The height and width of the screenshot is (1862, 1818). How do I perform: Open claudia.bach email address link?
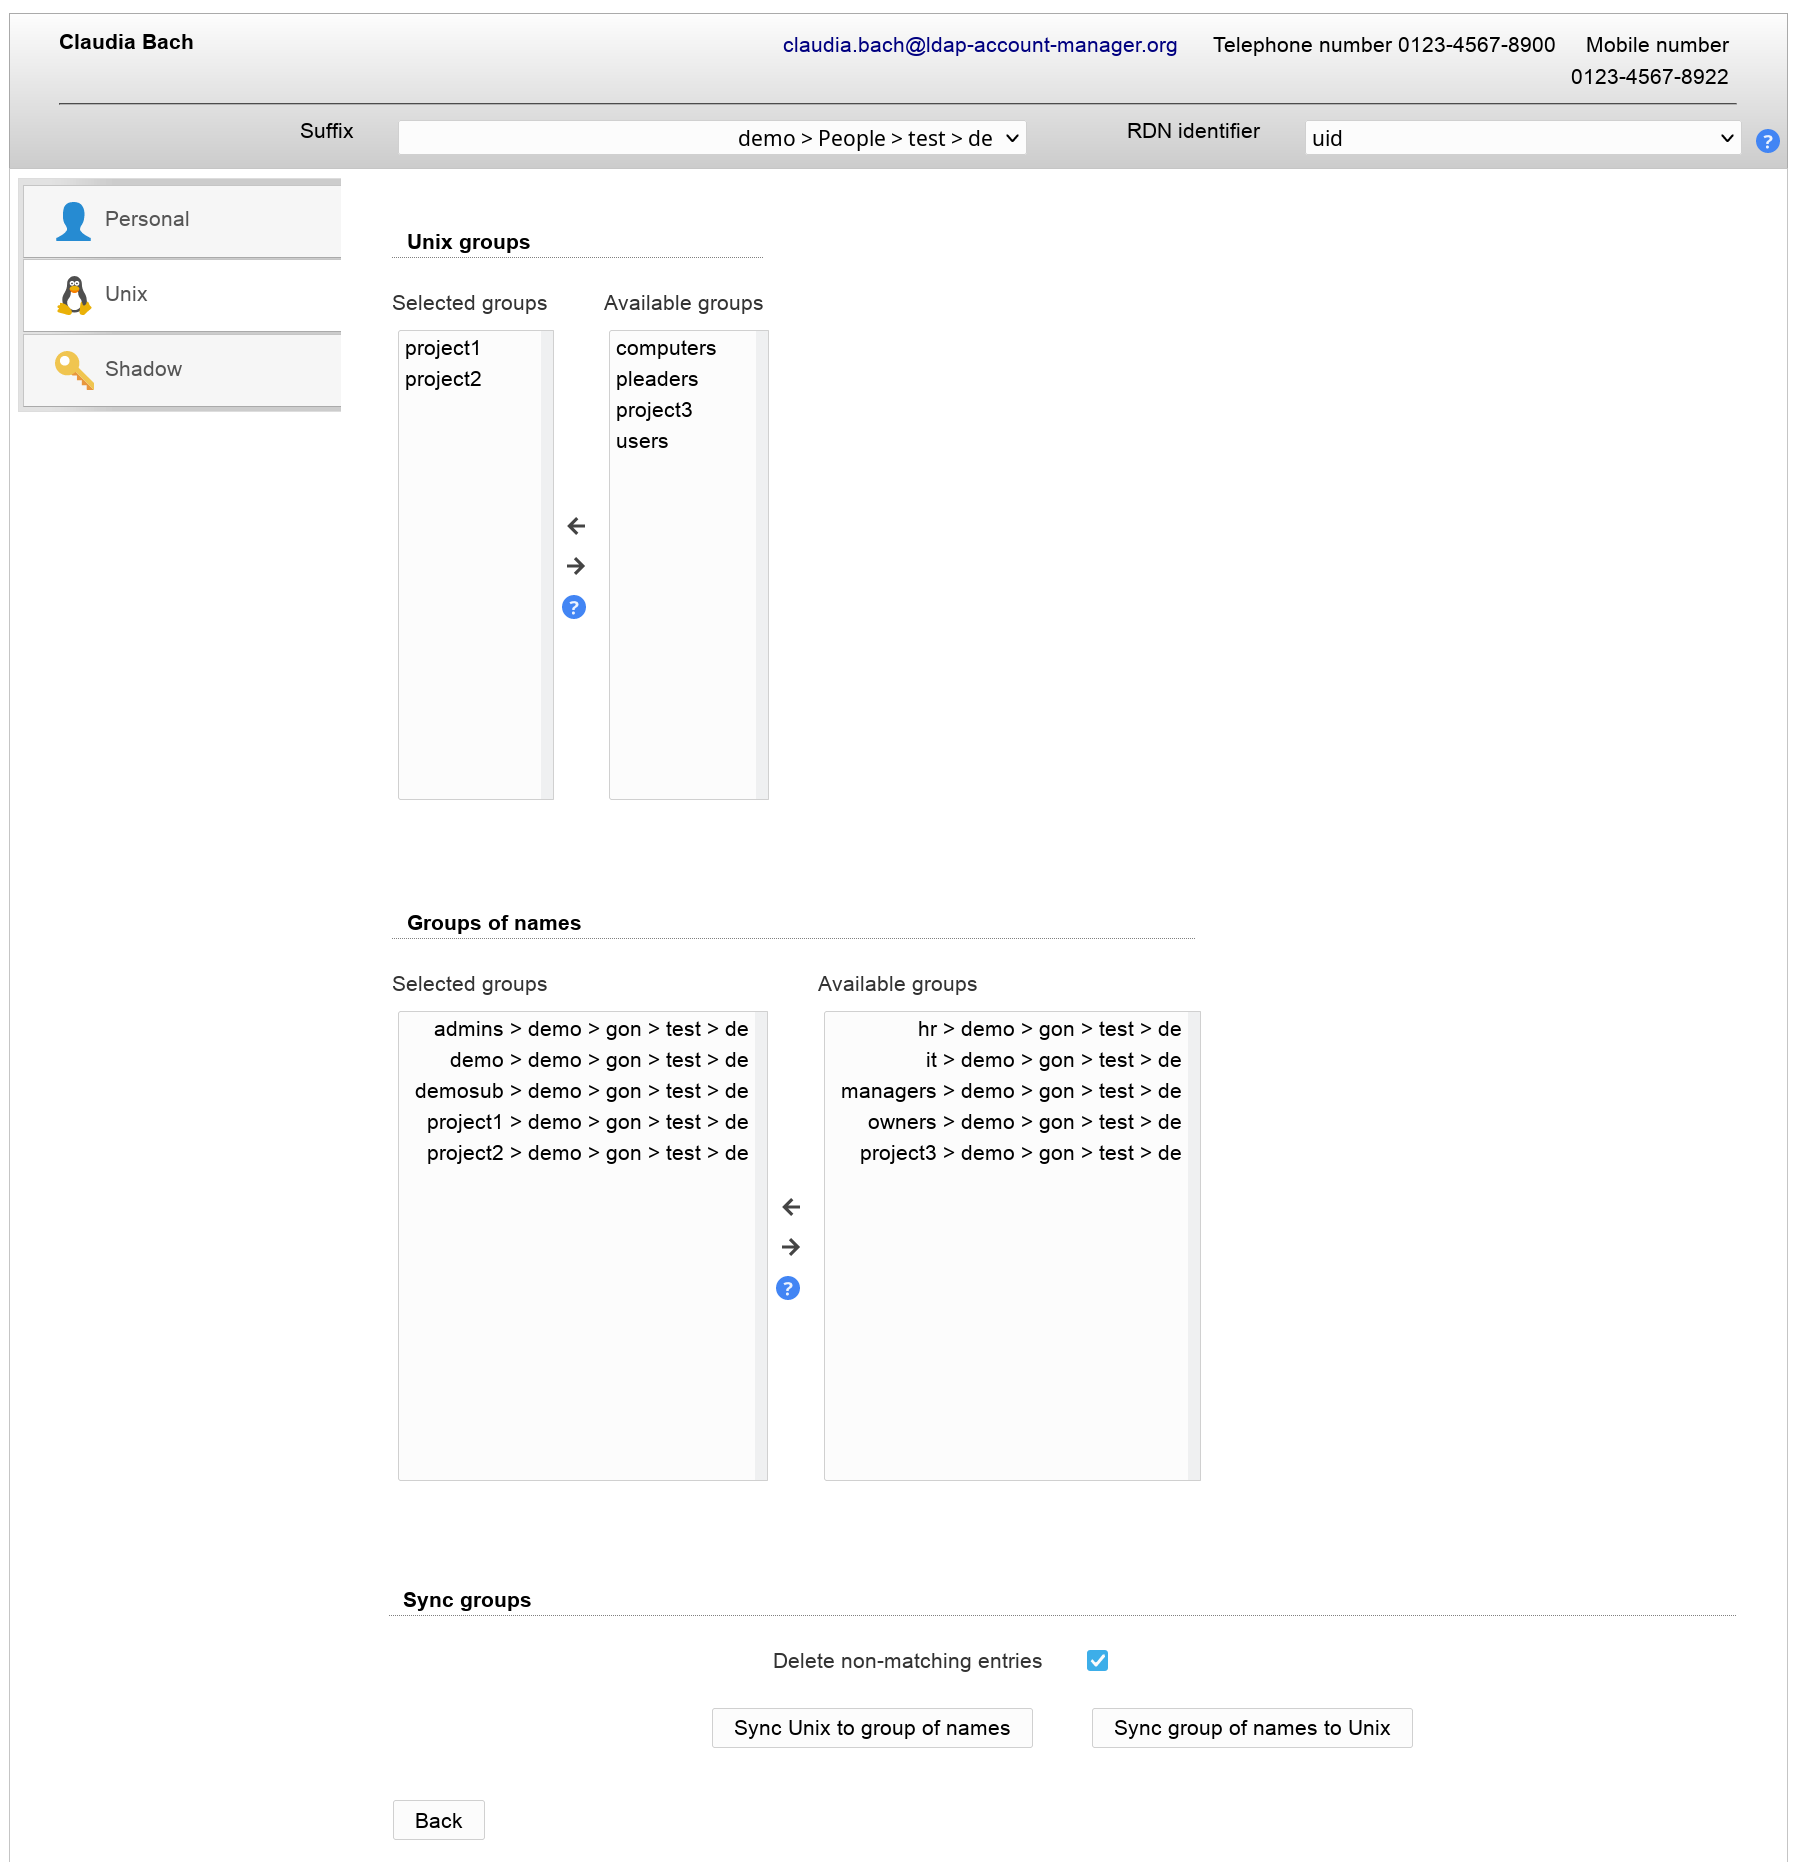979,45
